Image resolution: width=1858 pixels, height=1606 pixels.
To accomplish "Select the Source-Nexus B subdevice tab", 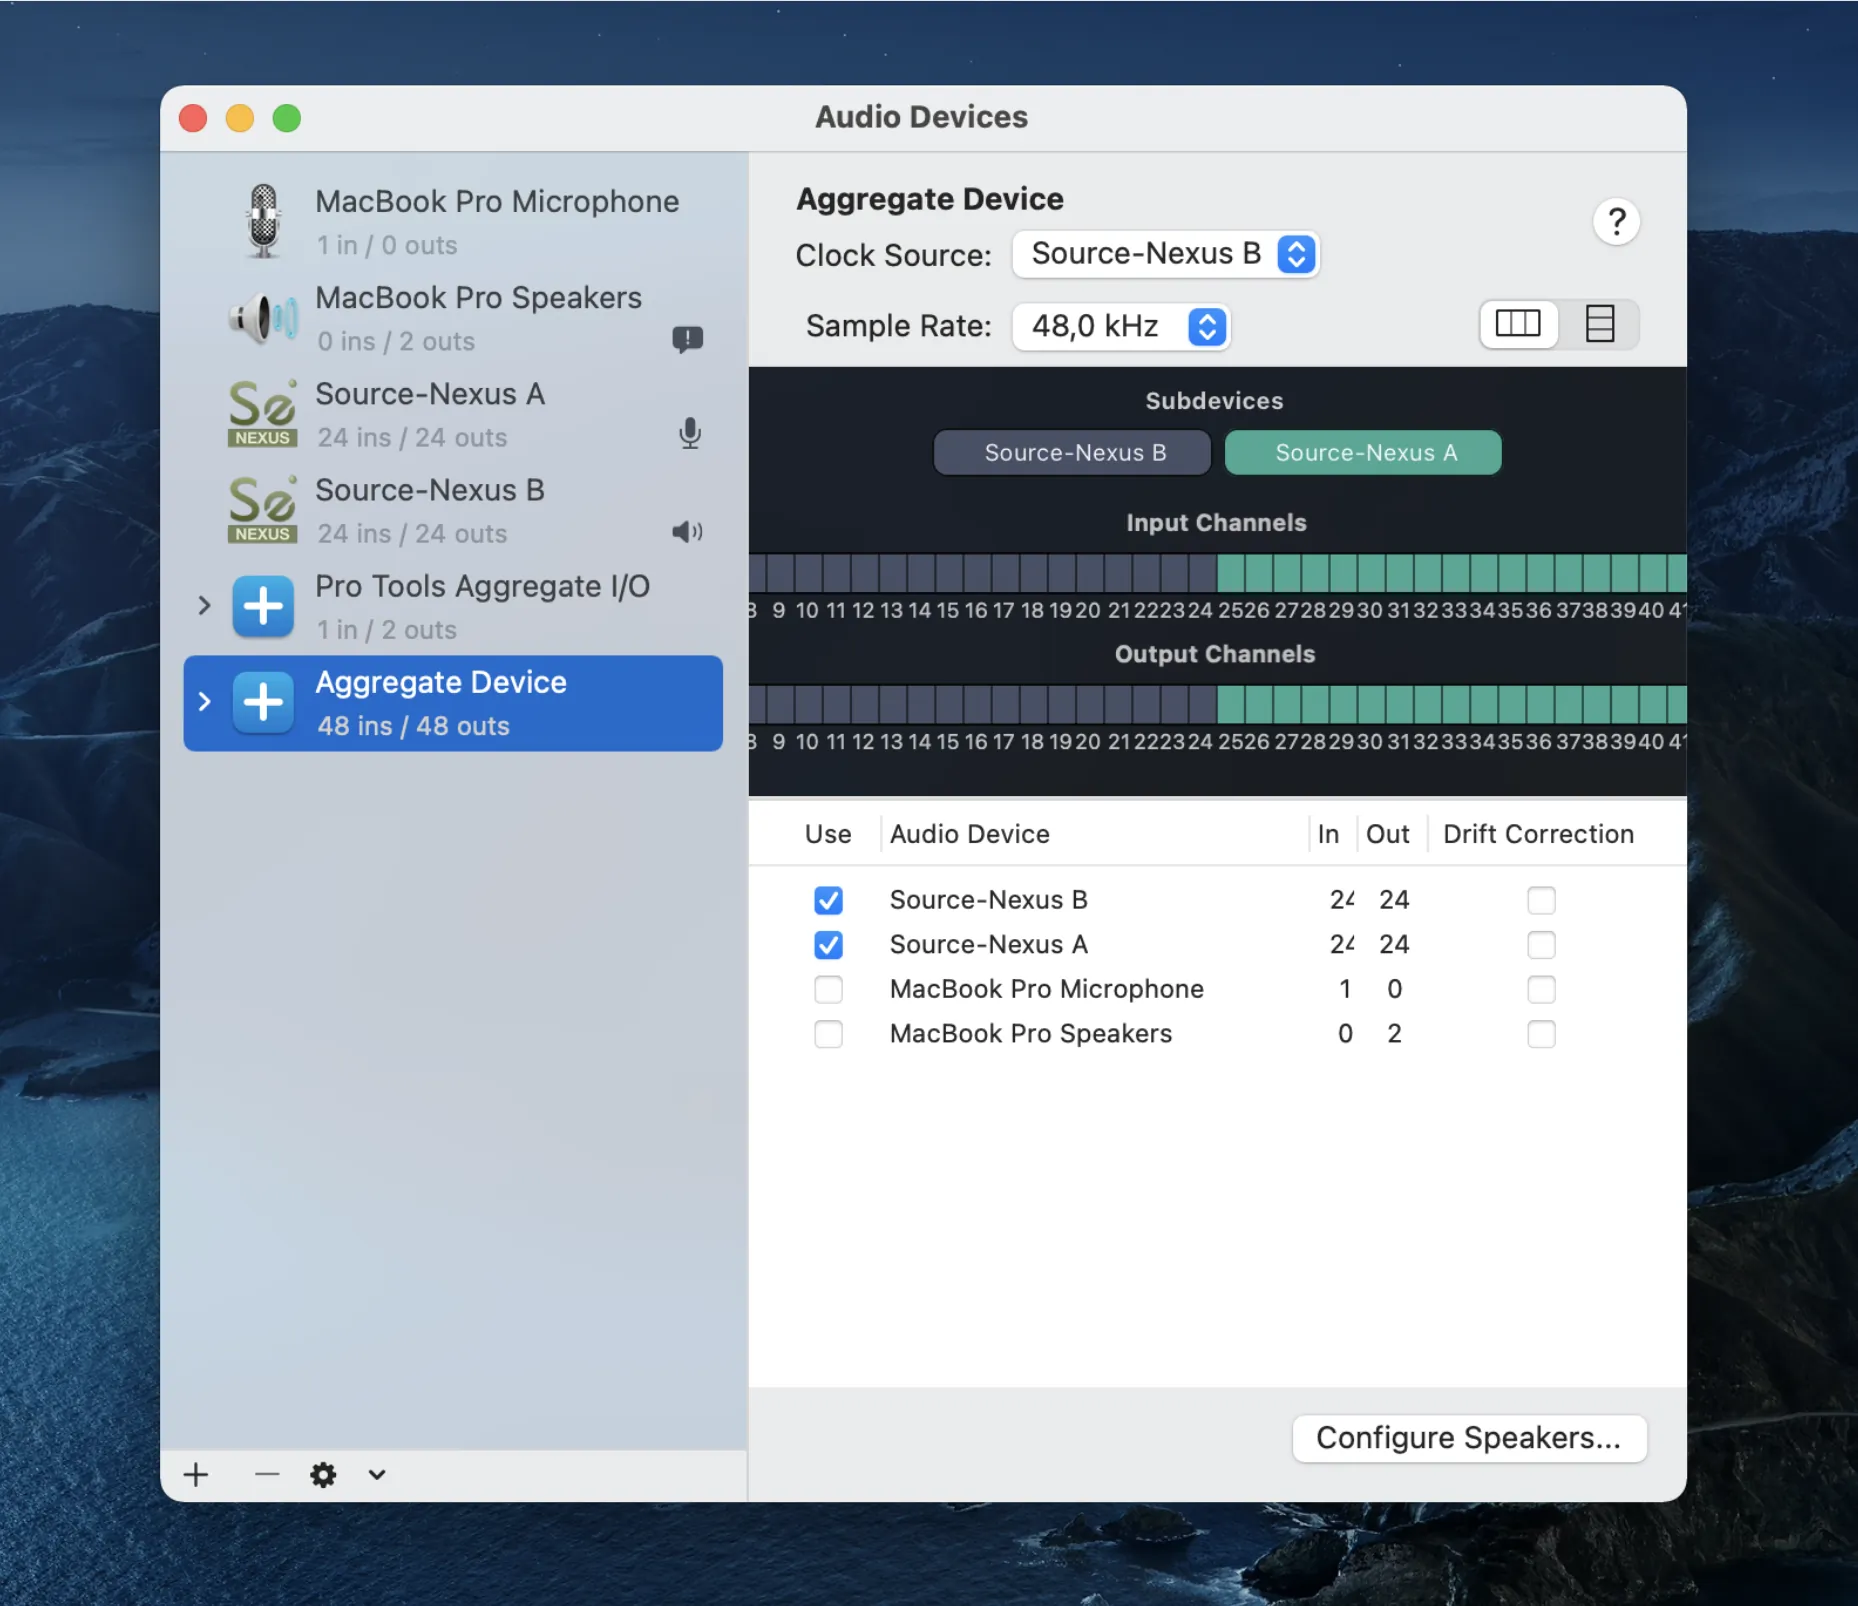I will [1073, 453].
